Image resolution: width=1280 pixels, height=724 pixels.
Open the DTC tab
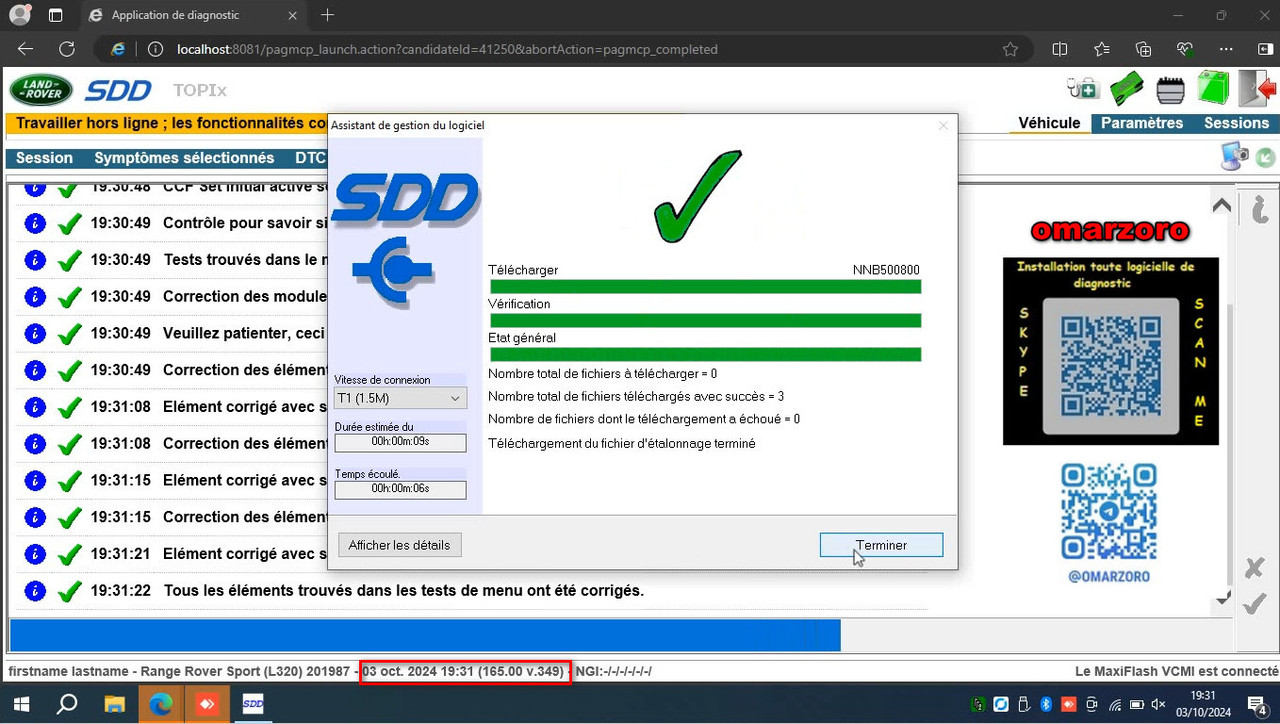point(310,158)
